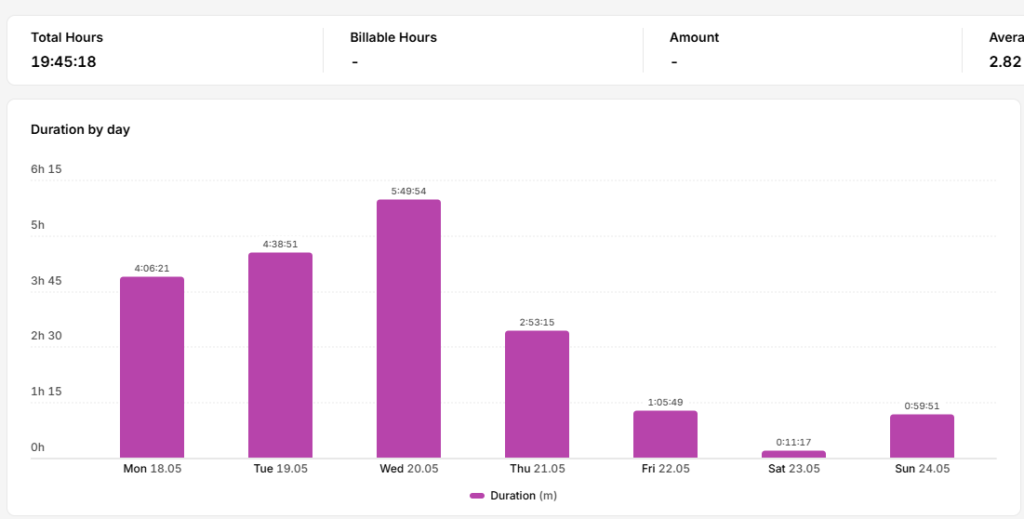Click the Wed 20.05 axis label
The height and width of the screenshot is (519, 1024).
[x=409, y=469]
